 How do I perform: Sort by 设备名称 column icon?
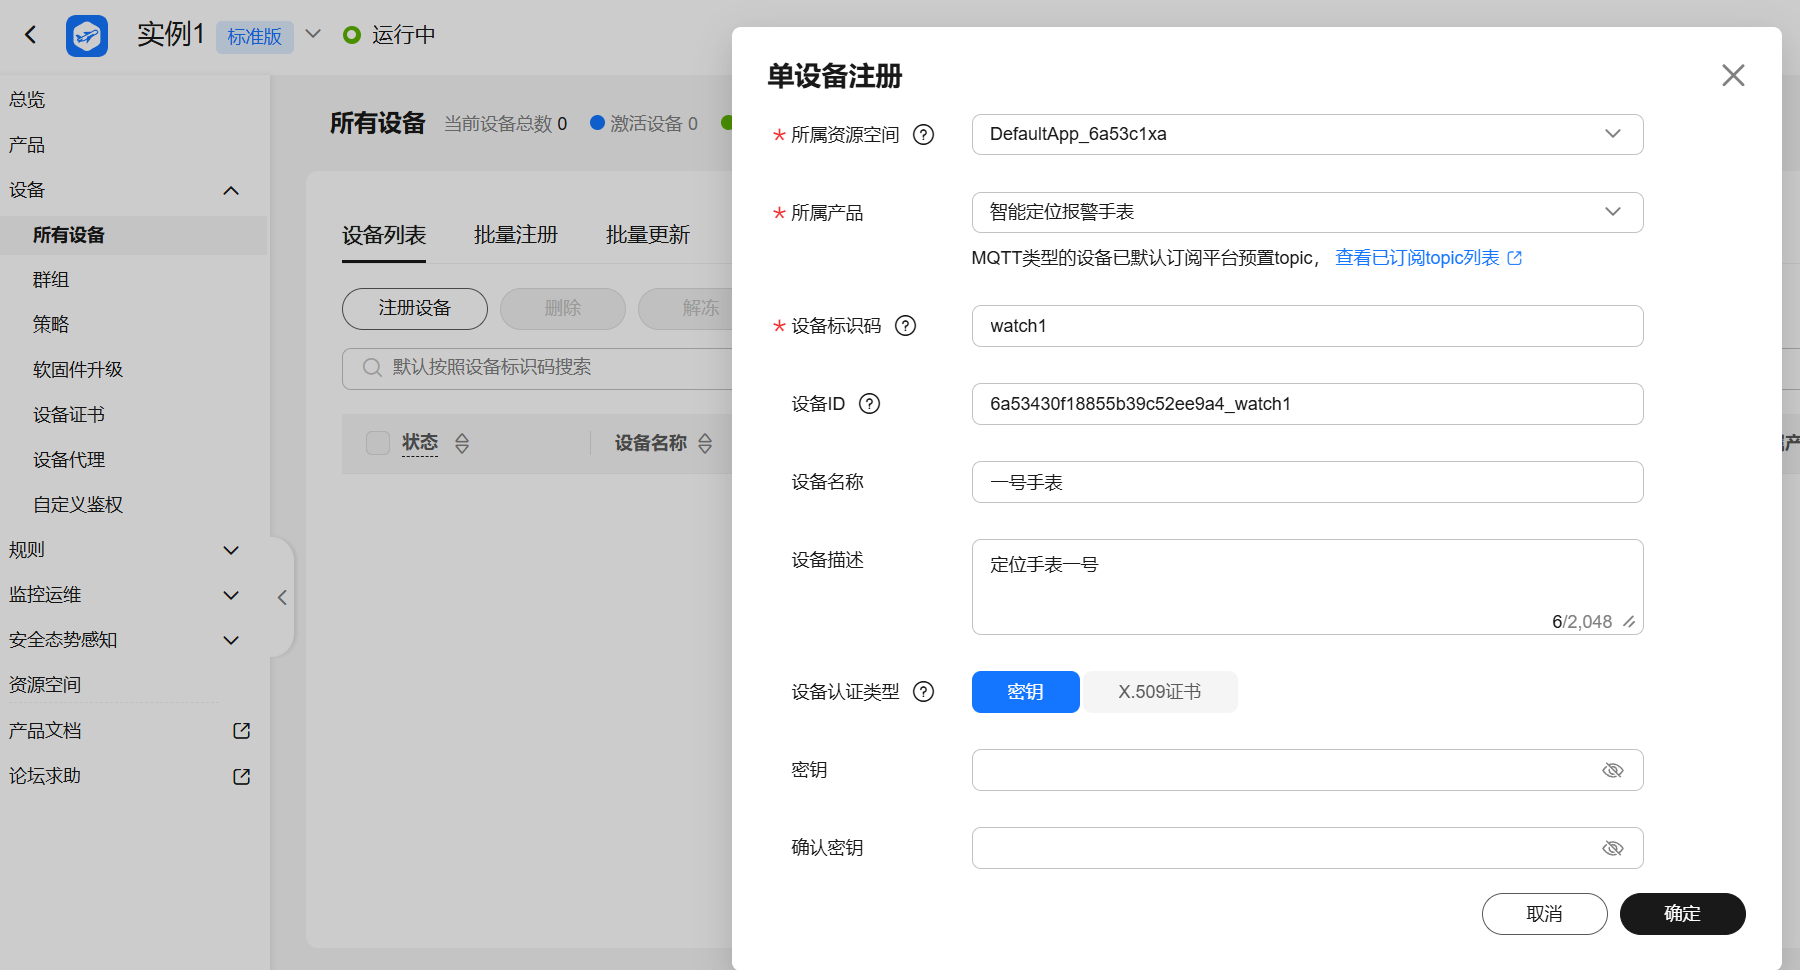(x=705, y=443)
